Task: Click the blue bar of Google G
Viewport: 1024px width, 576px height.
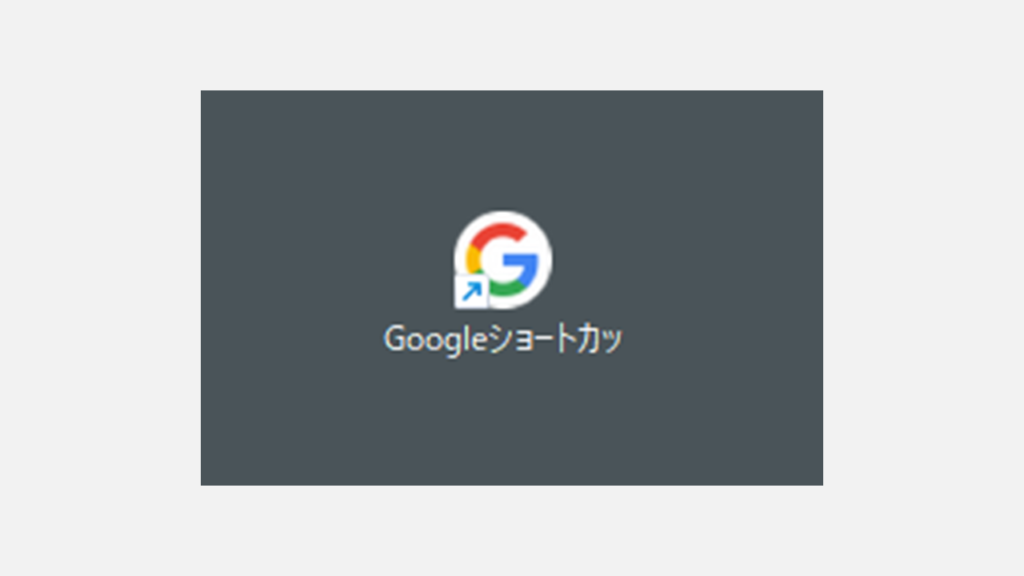Action: coord(521,263)
